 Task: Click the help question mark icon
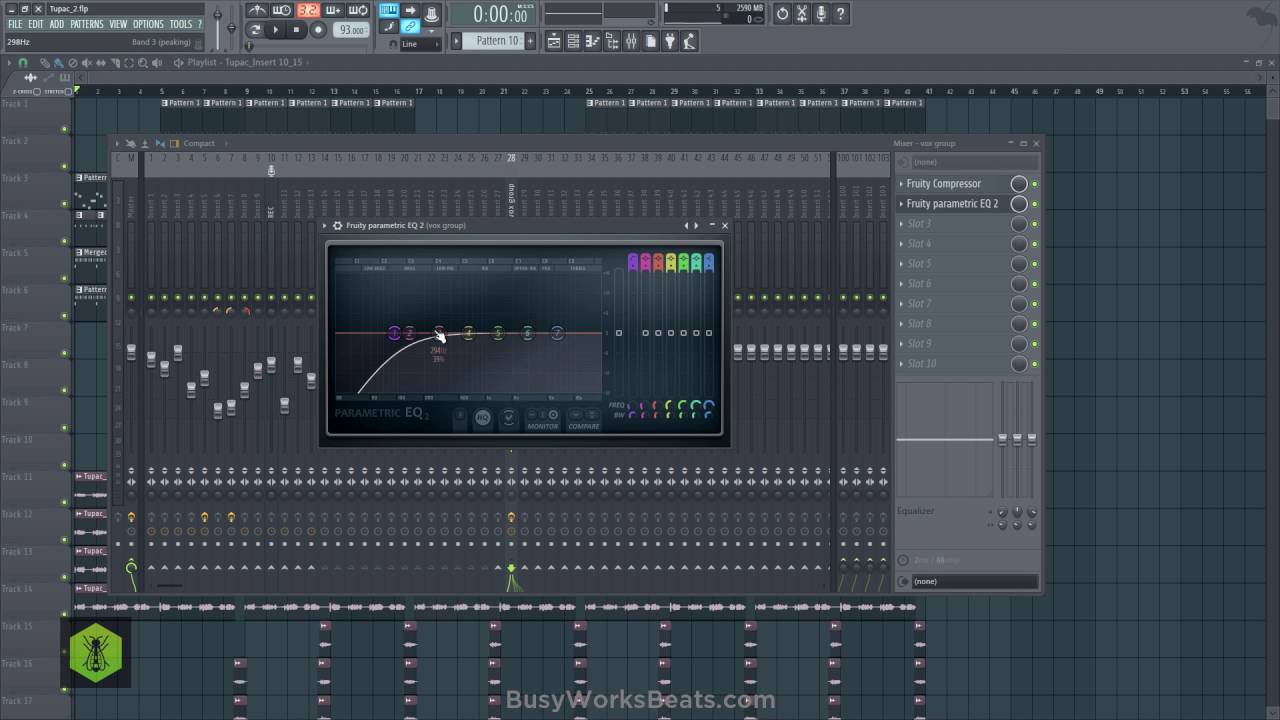click(840, 14)
